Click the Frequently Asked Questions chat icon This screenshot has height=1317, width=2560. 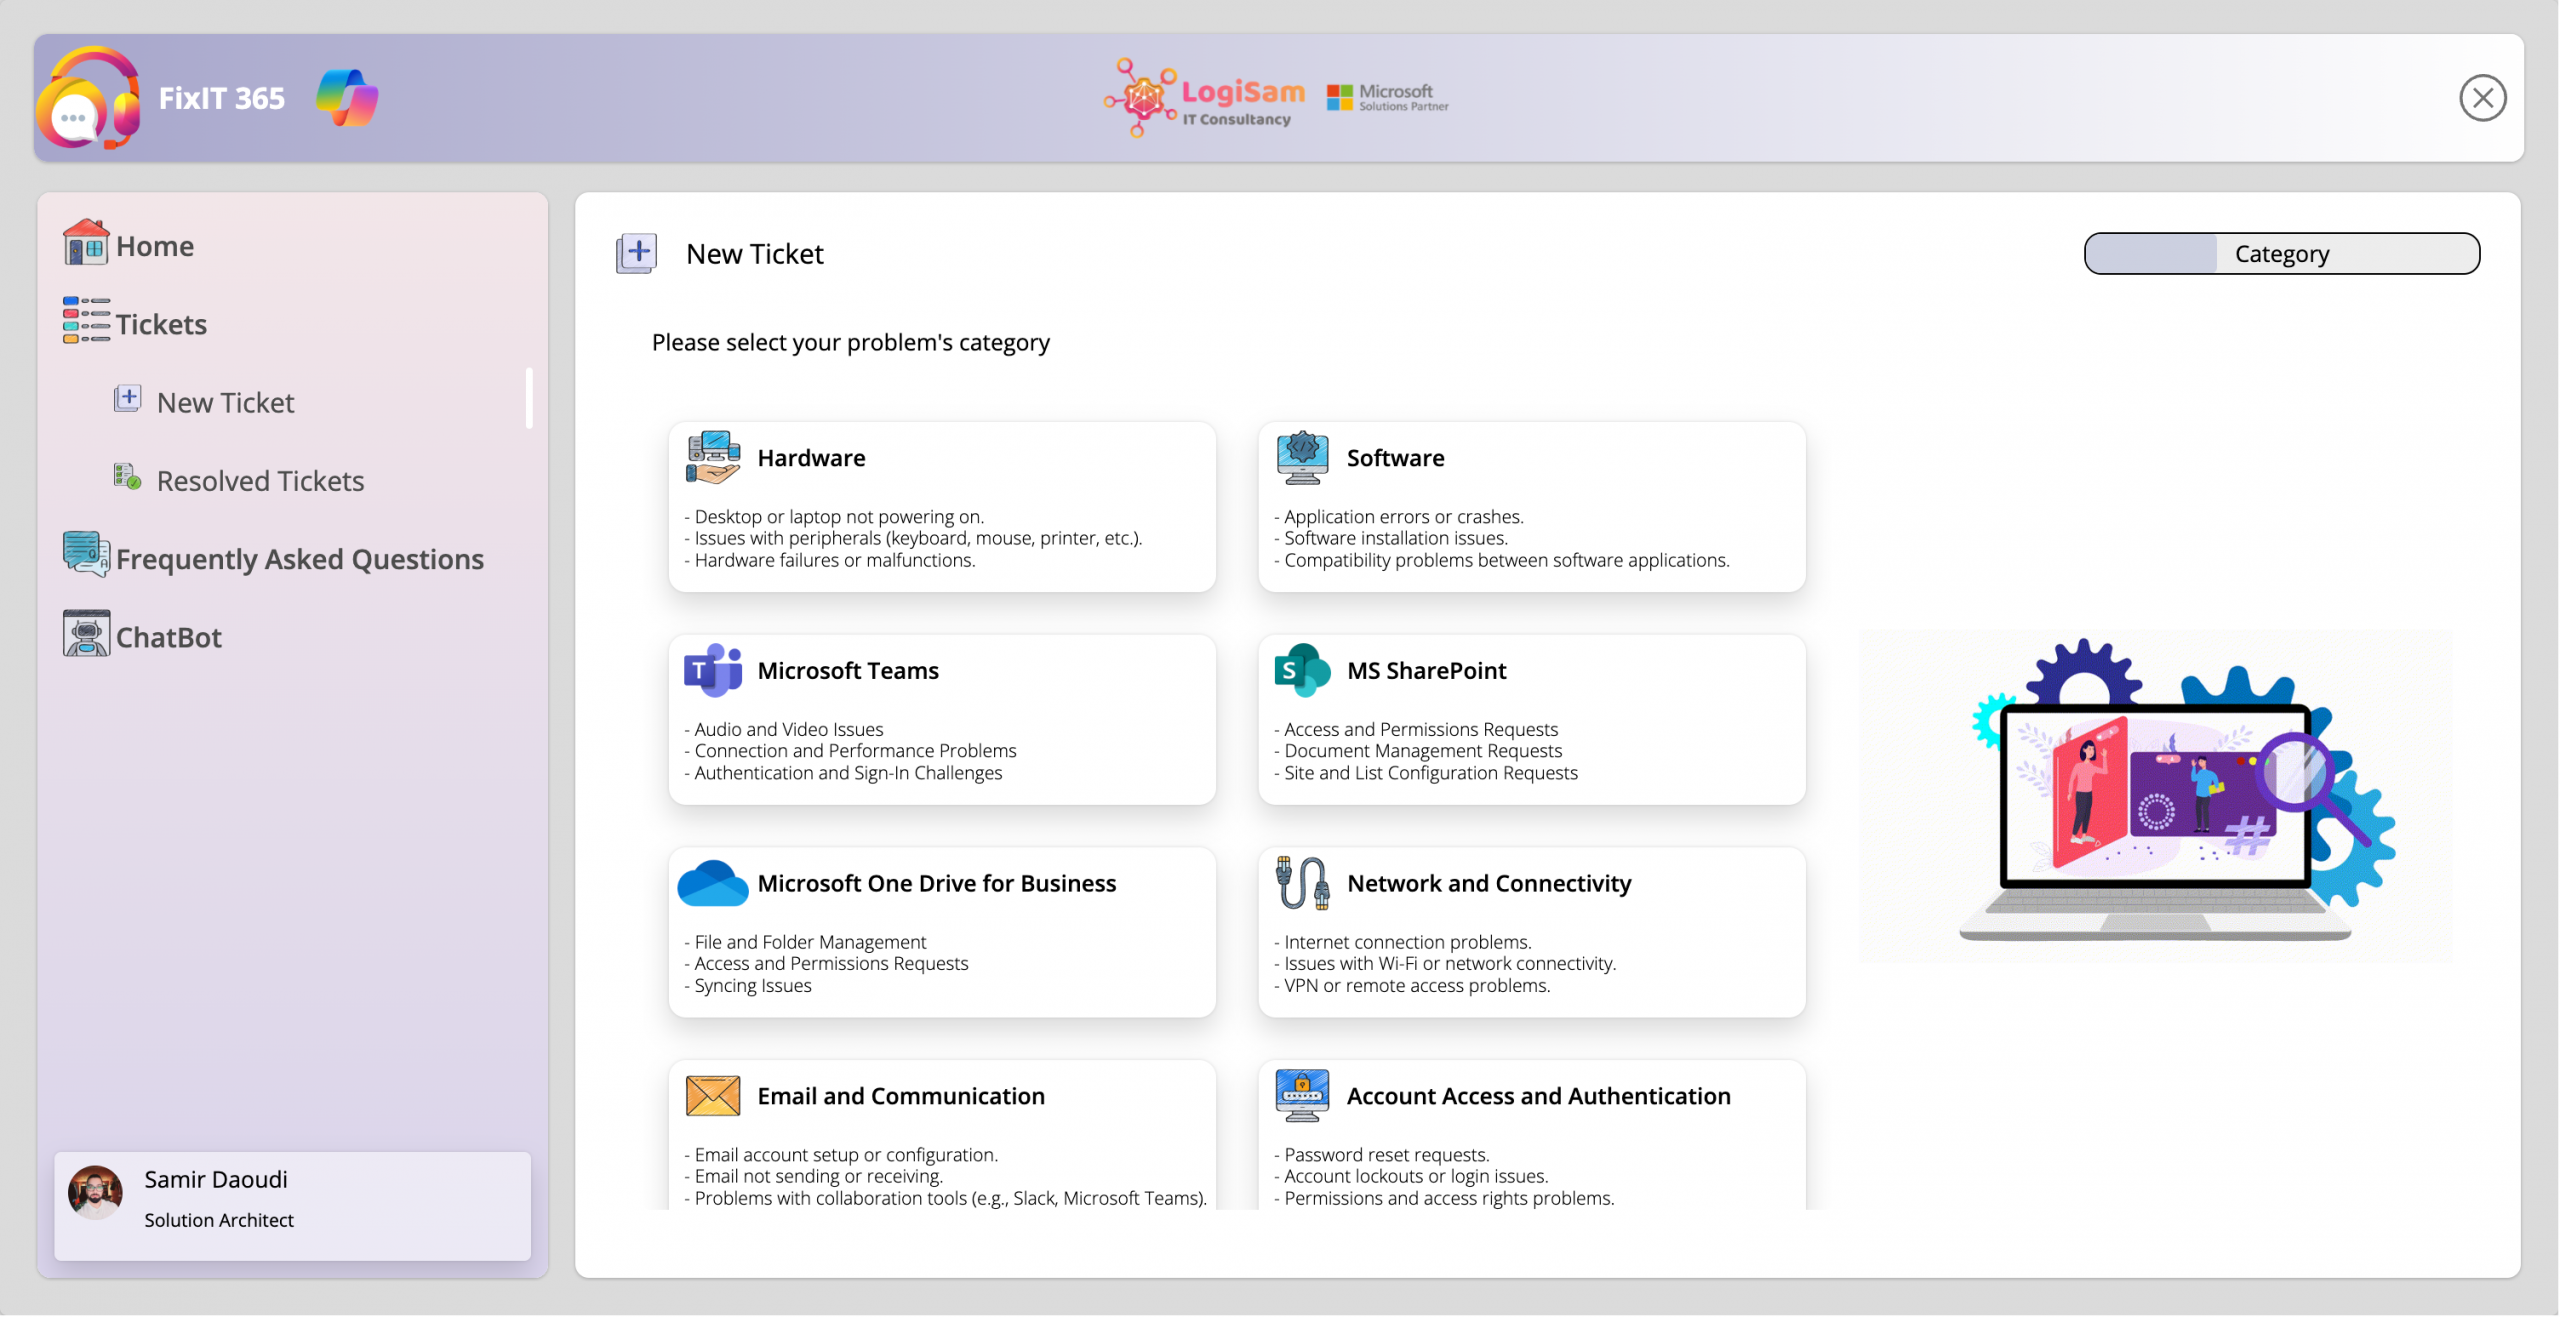point(86,555)
